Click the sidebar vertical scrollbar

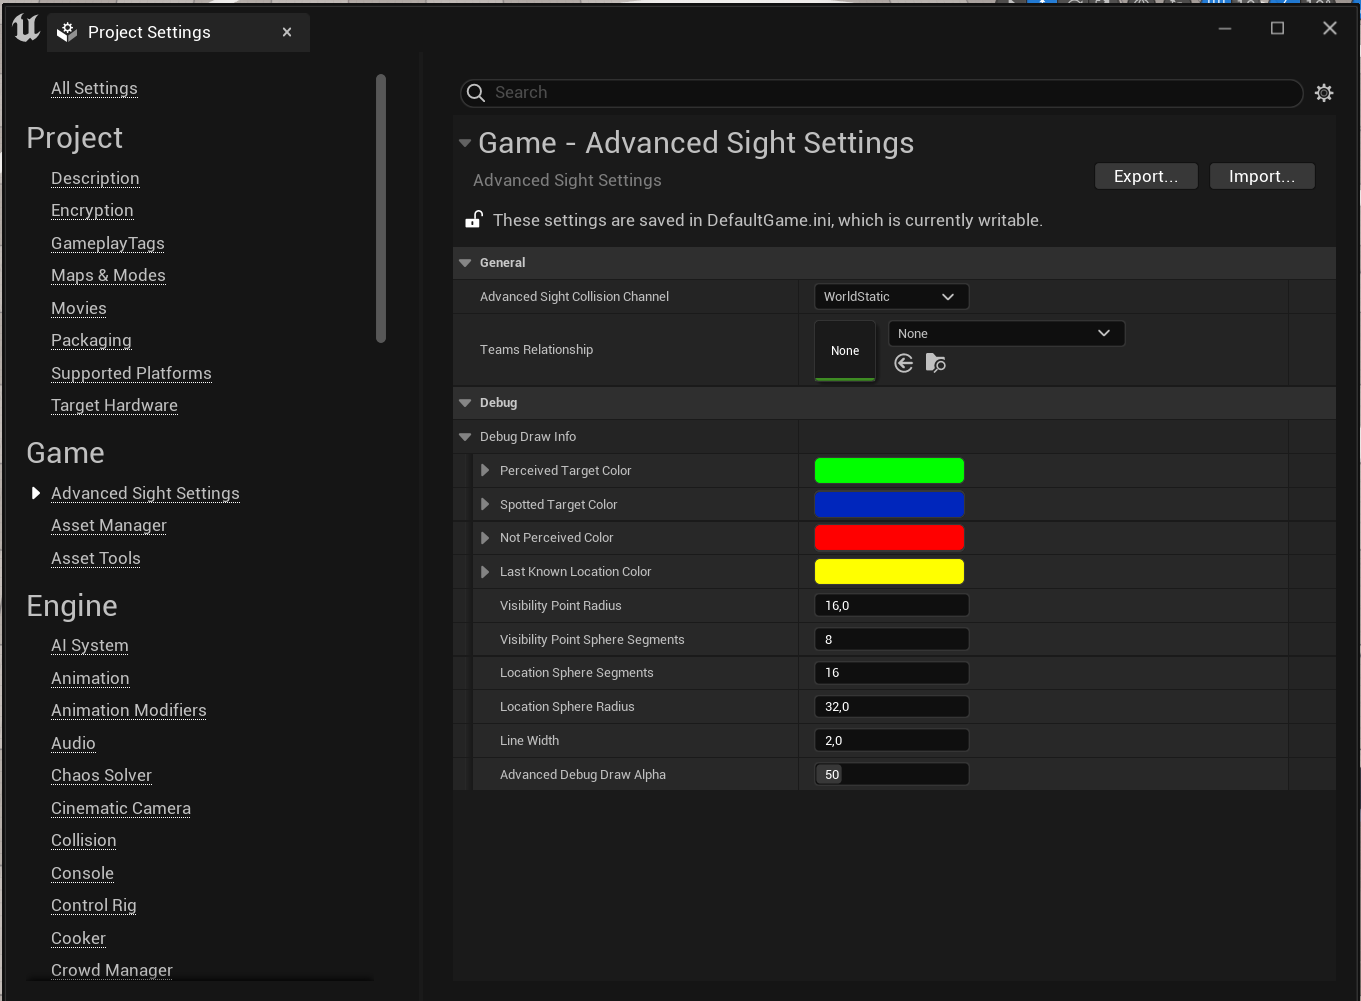tap(380, 208)
